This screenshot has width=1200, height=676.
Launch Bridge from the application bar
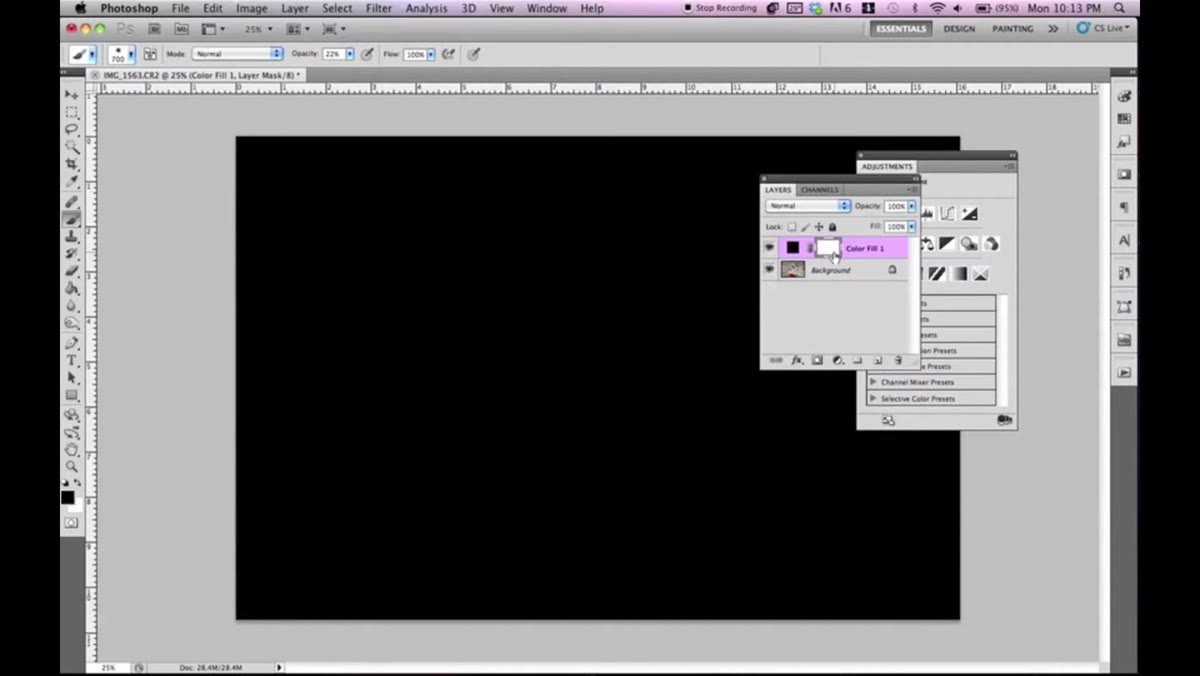(155, 29)
